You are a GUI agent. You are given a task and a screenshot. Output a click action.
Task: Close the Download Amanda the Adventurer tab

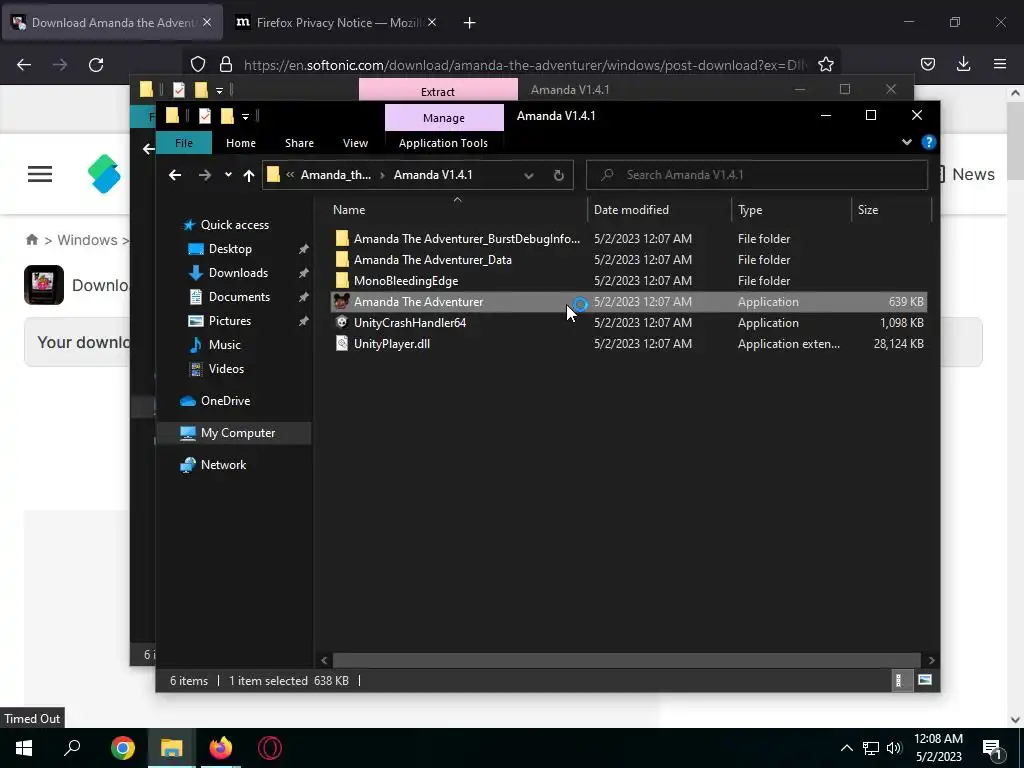pyautogui.click(x=207, y=22)
